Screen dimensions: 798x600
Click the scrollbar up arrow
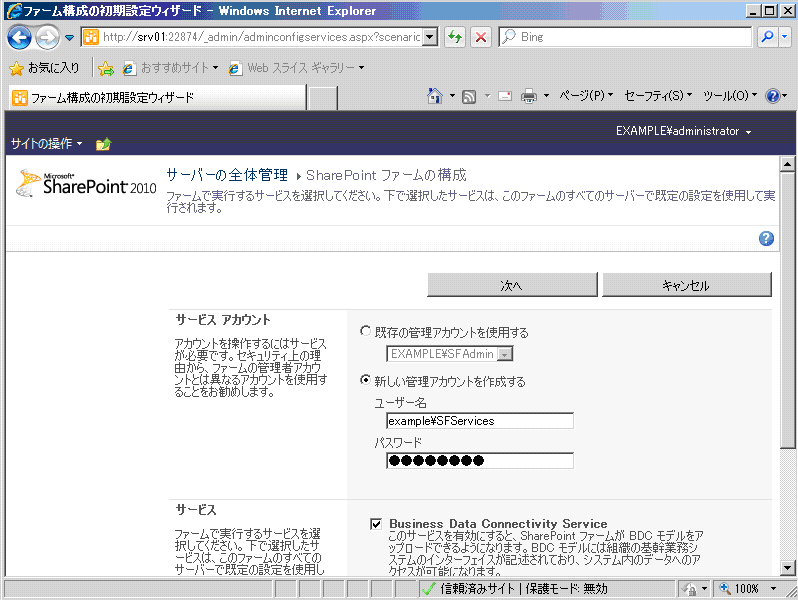tap(787, 164)
